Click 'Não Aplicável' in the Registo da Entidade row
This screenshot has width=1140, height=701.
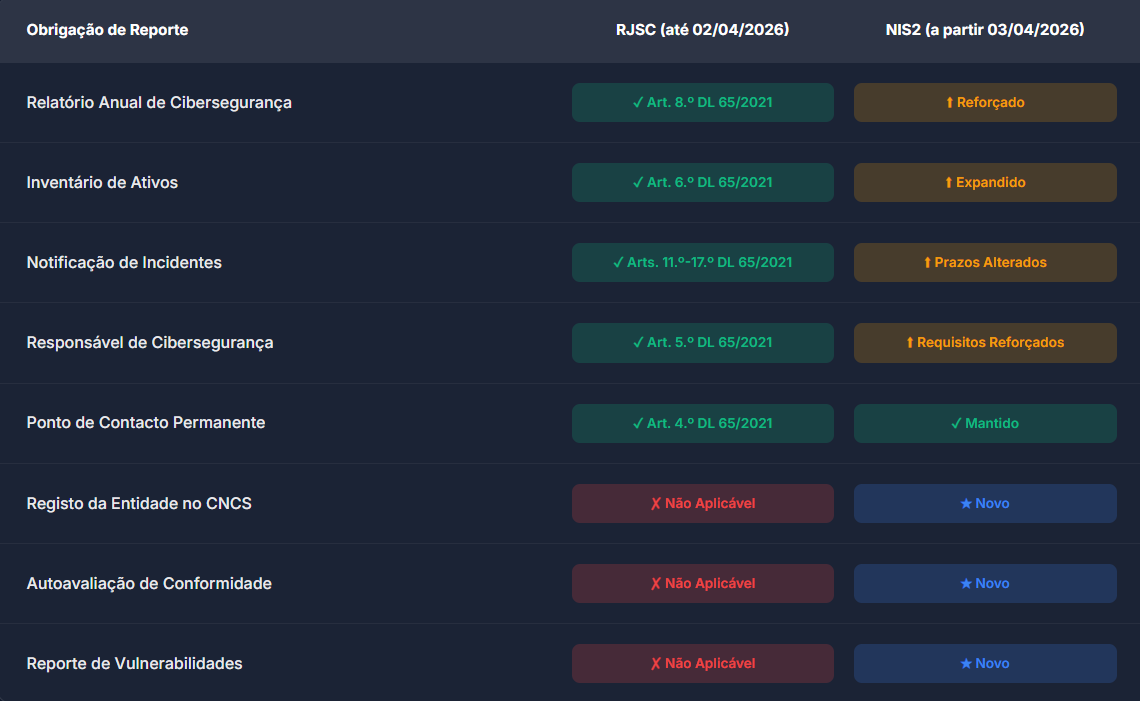coord(702,503)
